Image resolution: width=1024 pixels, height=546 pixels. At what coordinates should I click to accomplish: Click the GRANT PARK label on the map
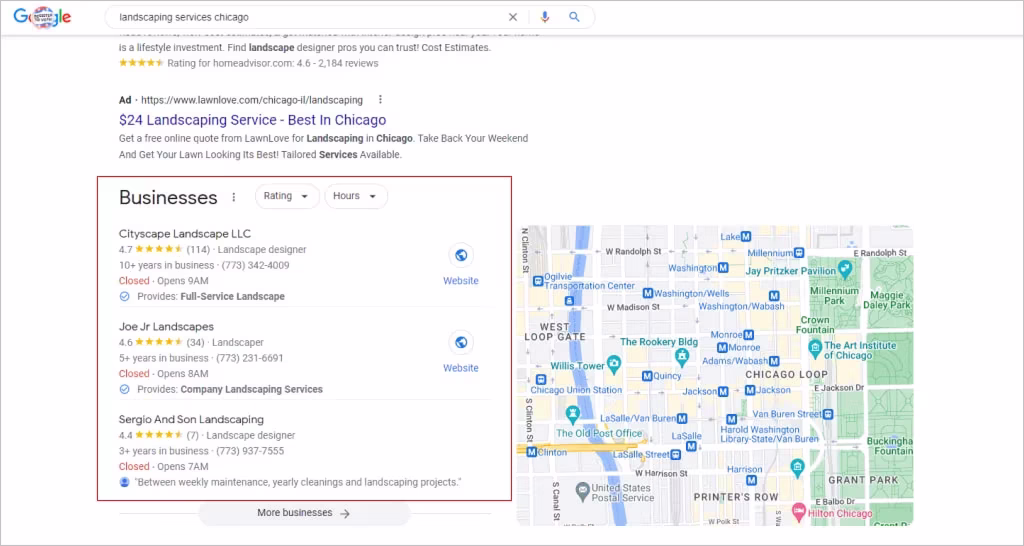click(x=863, y=480)
